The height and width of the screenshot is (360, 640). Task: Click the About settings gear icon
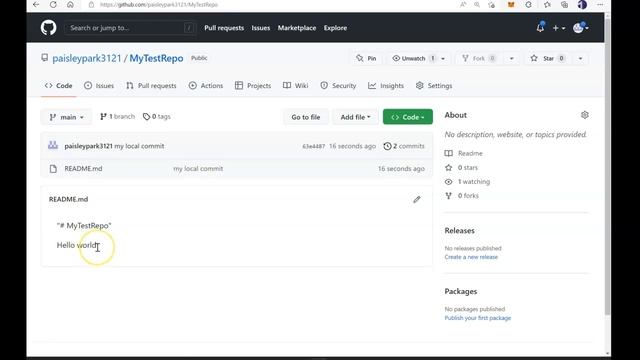pyautogui.click(x=584, y=115)
